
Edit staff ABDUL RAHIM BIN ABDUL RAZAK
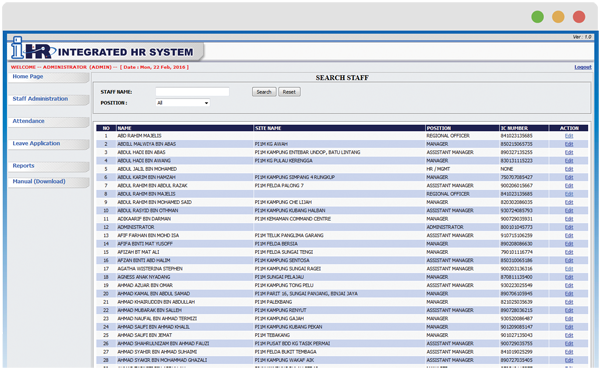point(569,186)
